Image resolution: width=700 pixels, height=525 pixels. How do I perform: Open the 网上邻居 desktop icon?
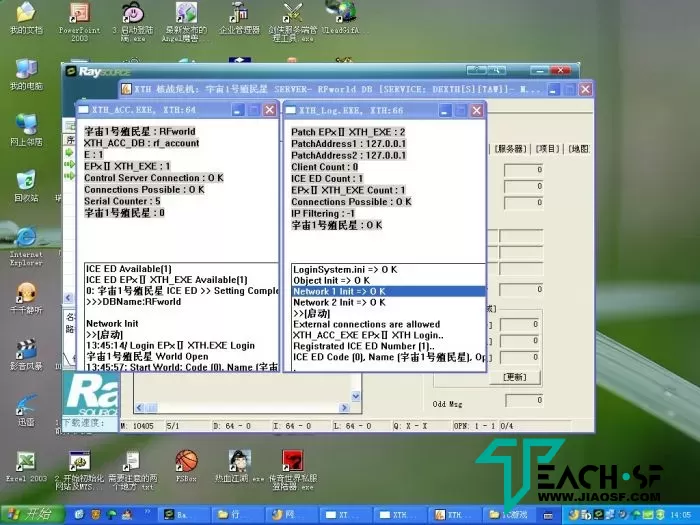(x=26, y=130)
